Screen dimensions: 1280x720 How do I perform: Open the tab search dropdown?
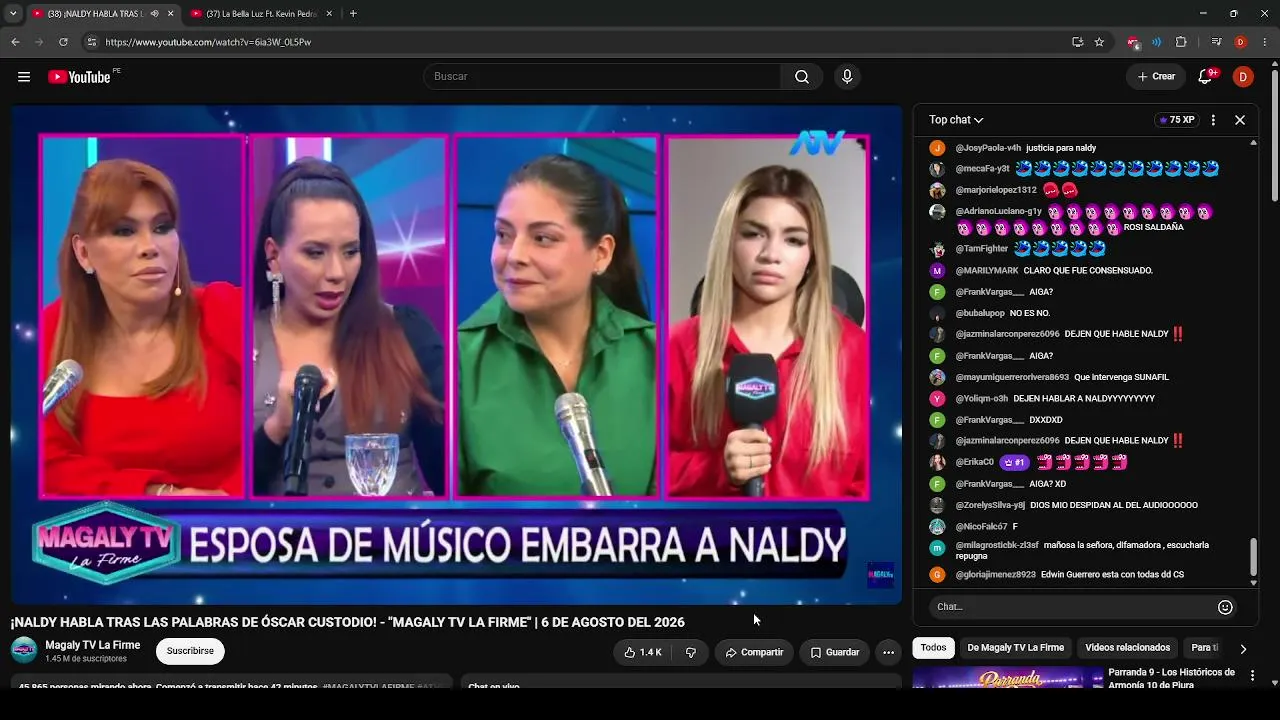13,14
